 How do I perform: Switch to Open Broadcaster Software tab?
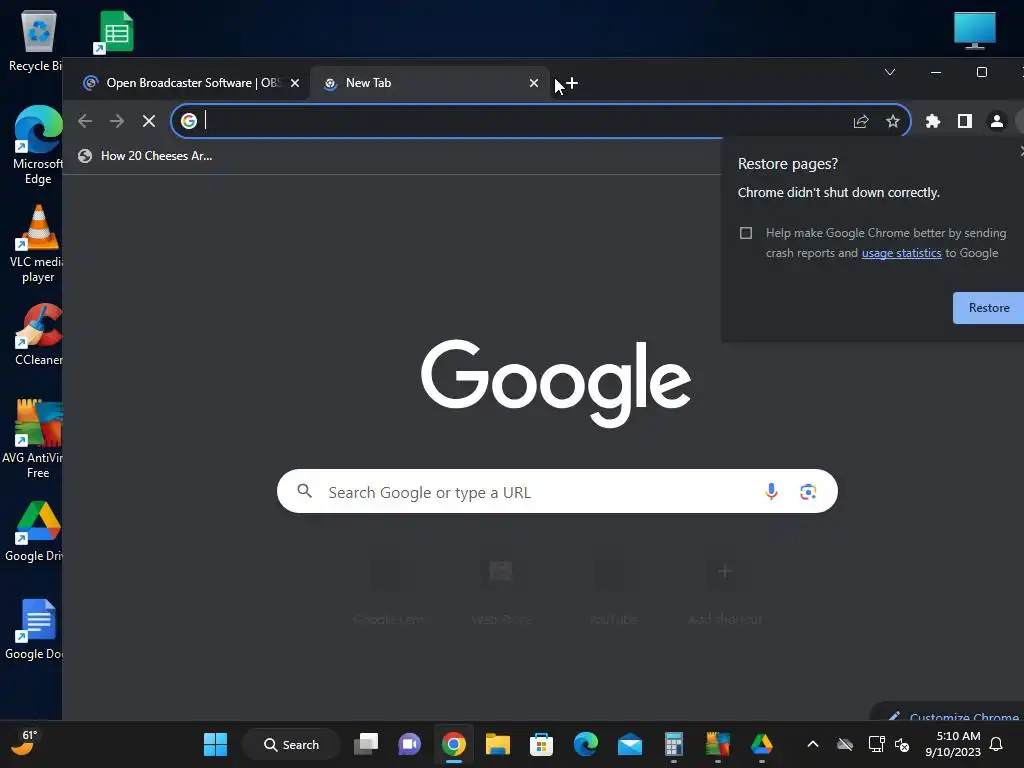pyautogui.click(x=189, y=83)
